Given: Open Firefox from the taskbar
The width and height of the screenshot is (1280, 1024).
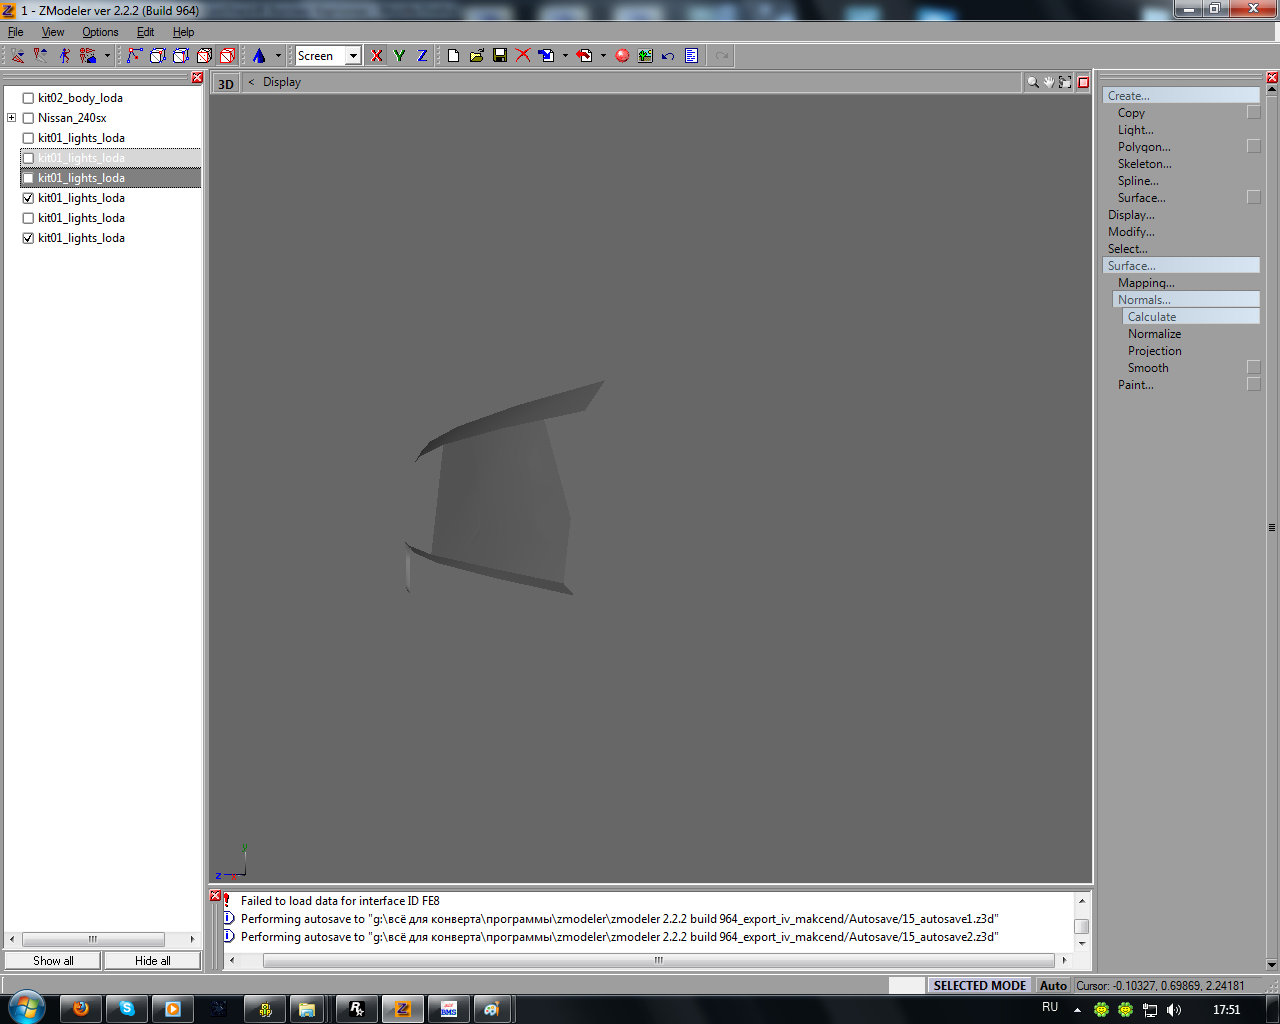Looking at the screenshot, I should click(81, 1009).
